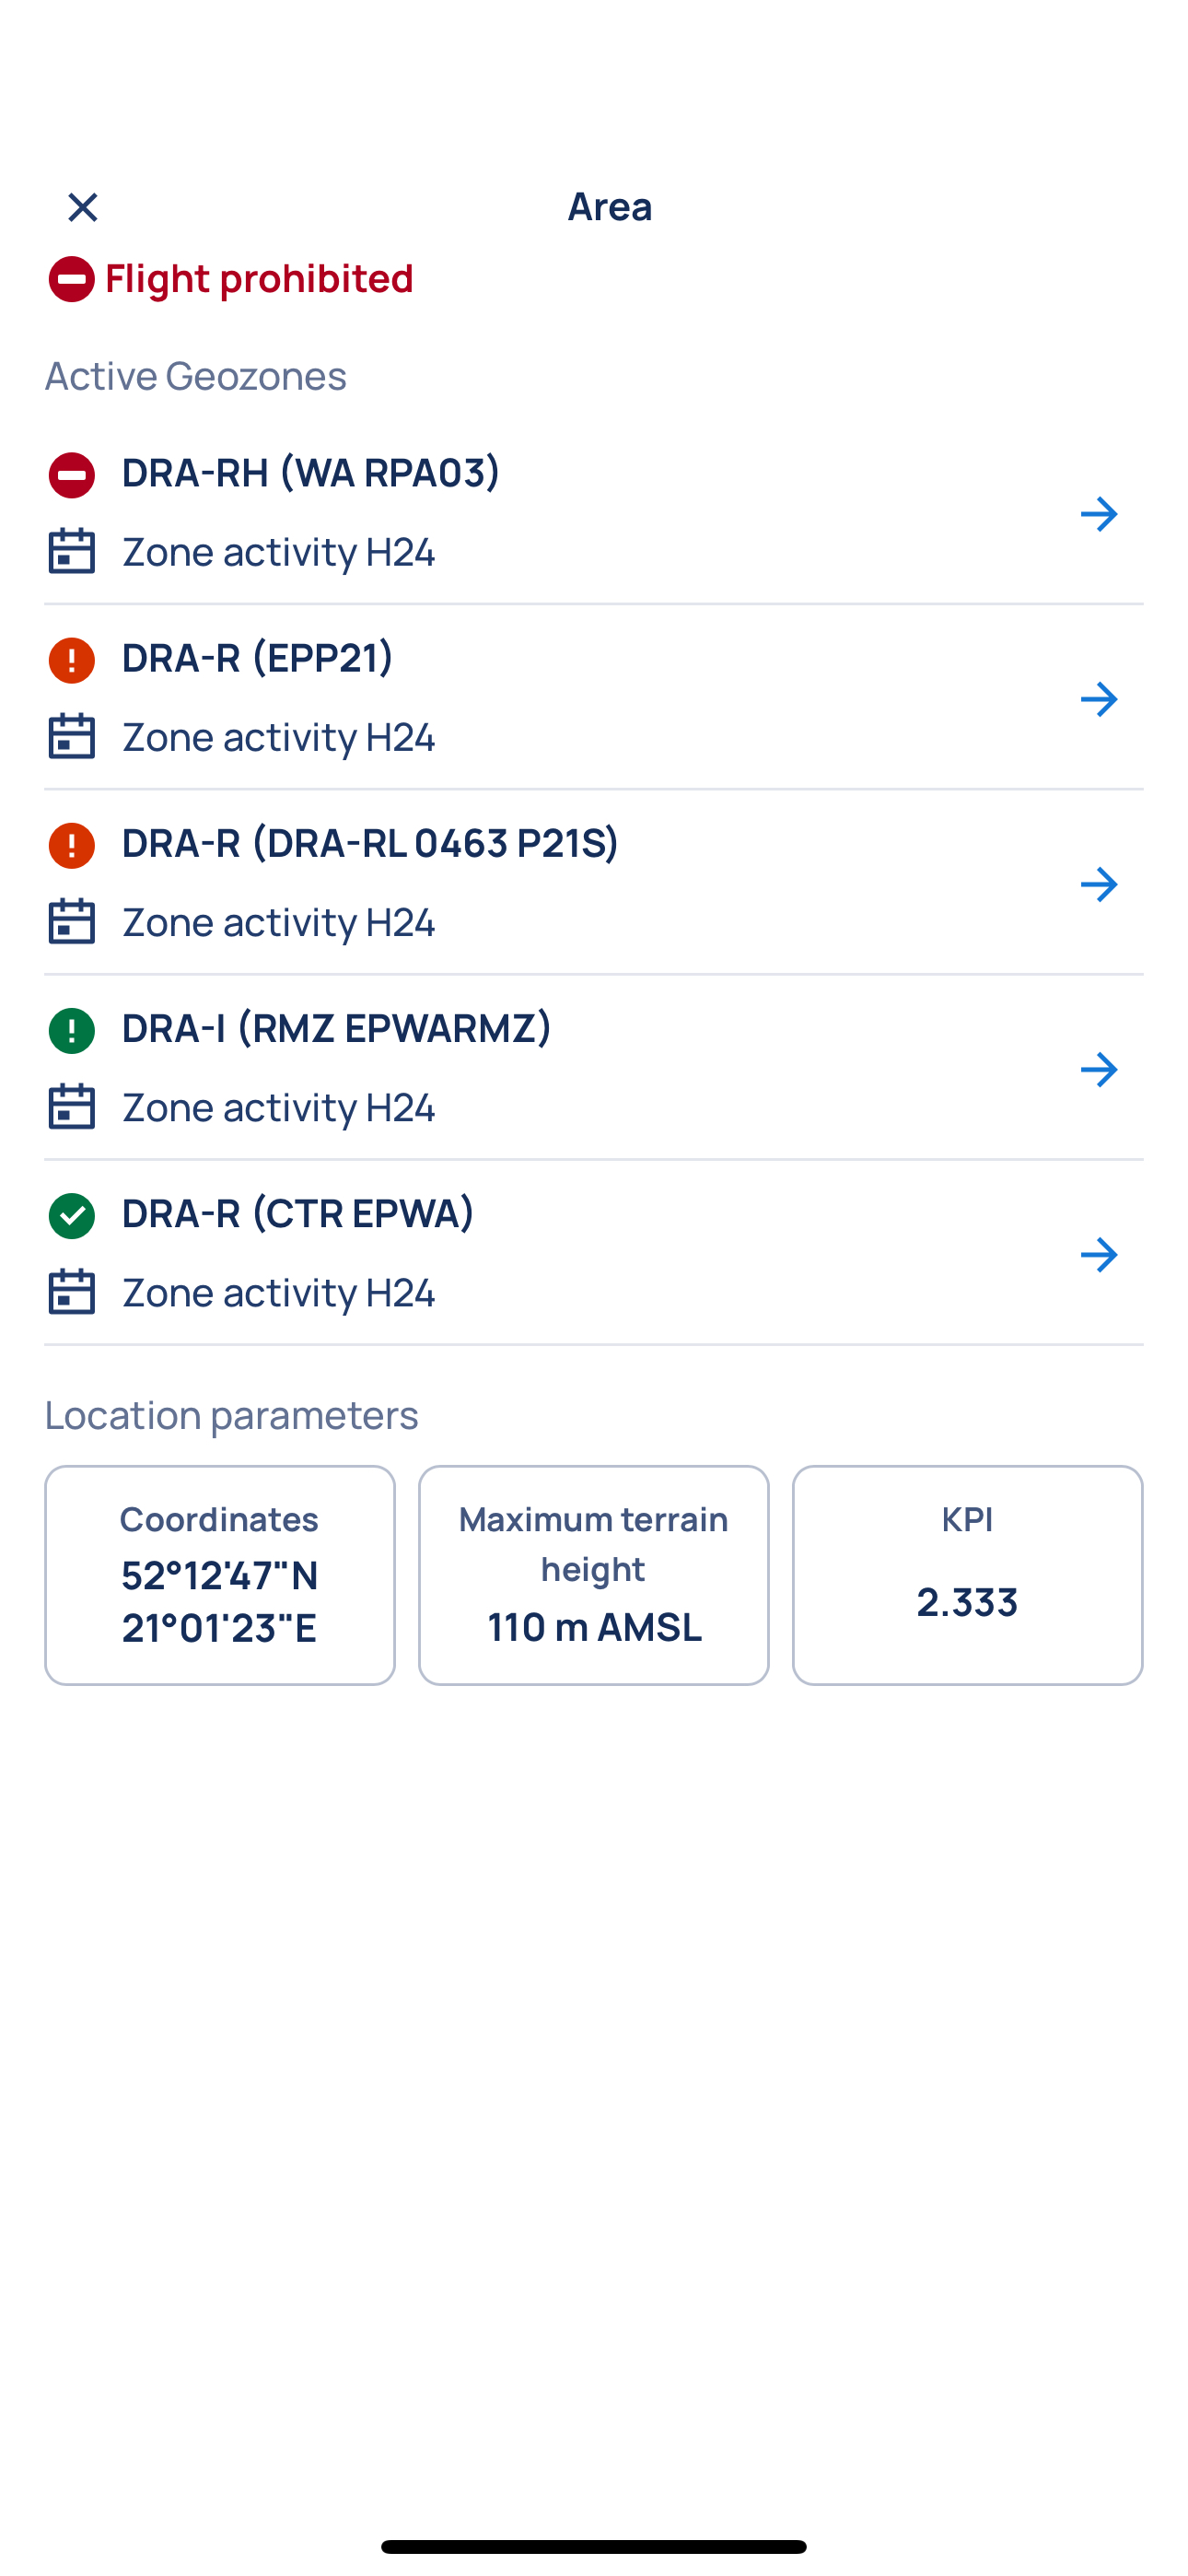Tap the calendar icon under DRA-RH (WA RPA03)
This screenshot has width=1188, height=2576.
pyautogui.click(x=72, y=551)
